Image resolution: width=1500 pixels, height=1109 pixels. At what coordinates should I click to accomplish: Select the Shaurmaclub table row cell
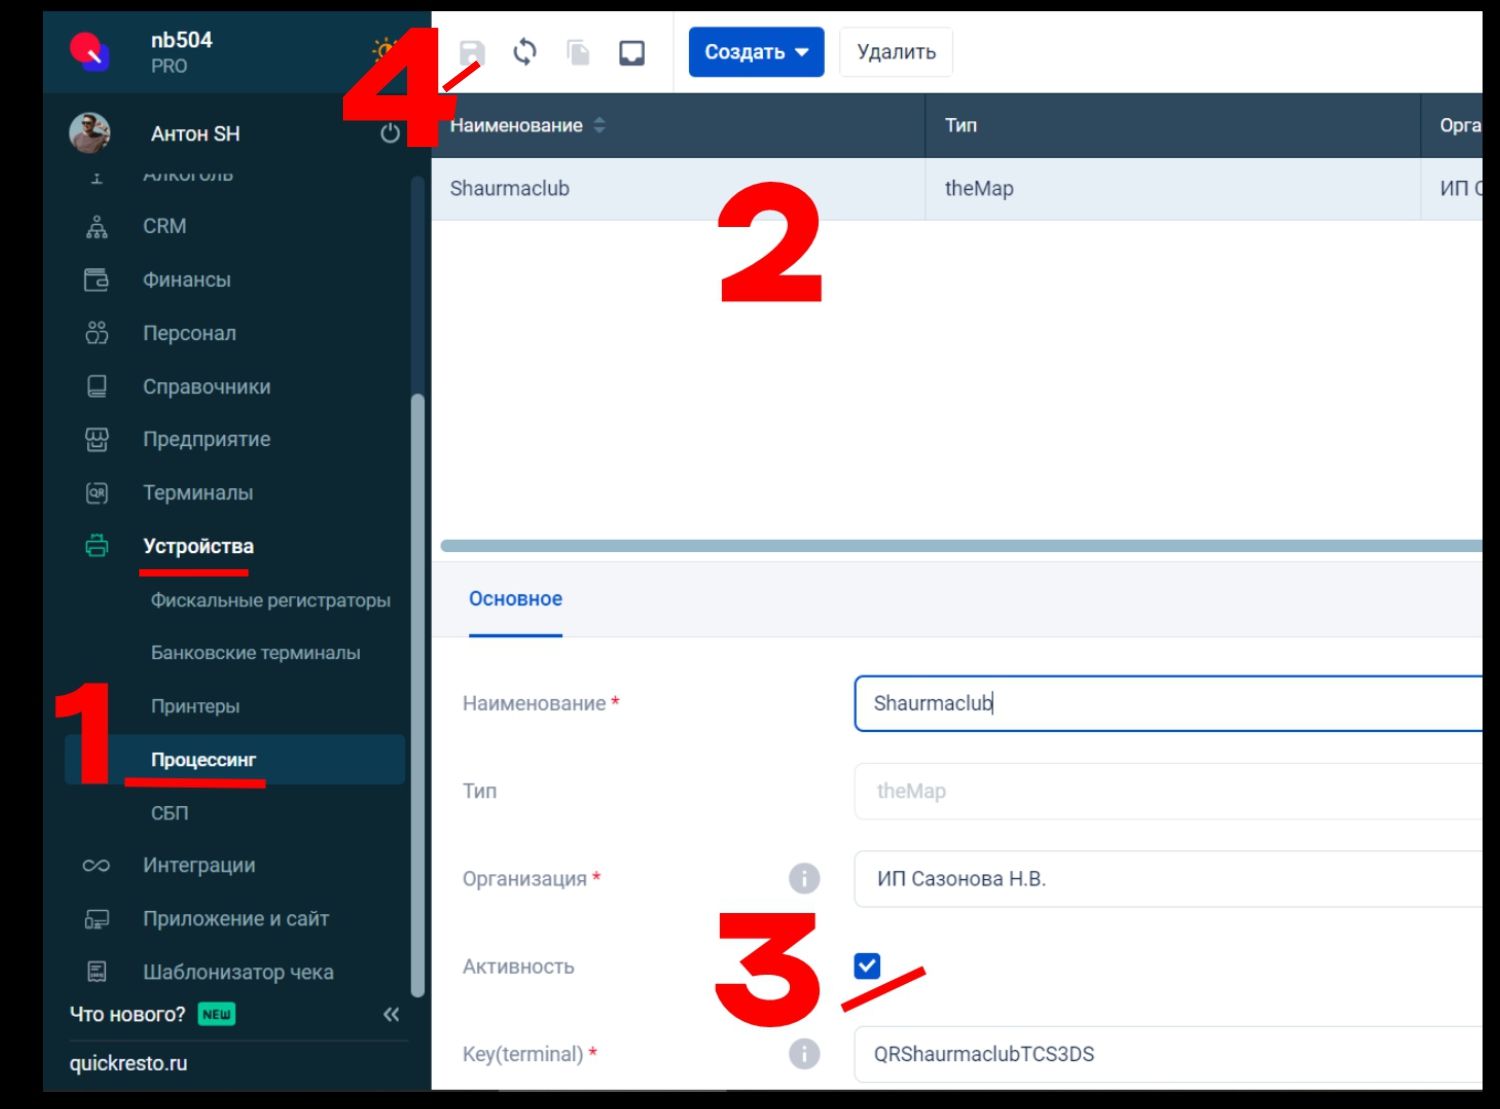(x=678, y=188)
